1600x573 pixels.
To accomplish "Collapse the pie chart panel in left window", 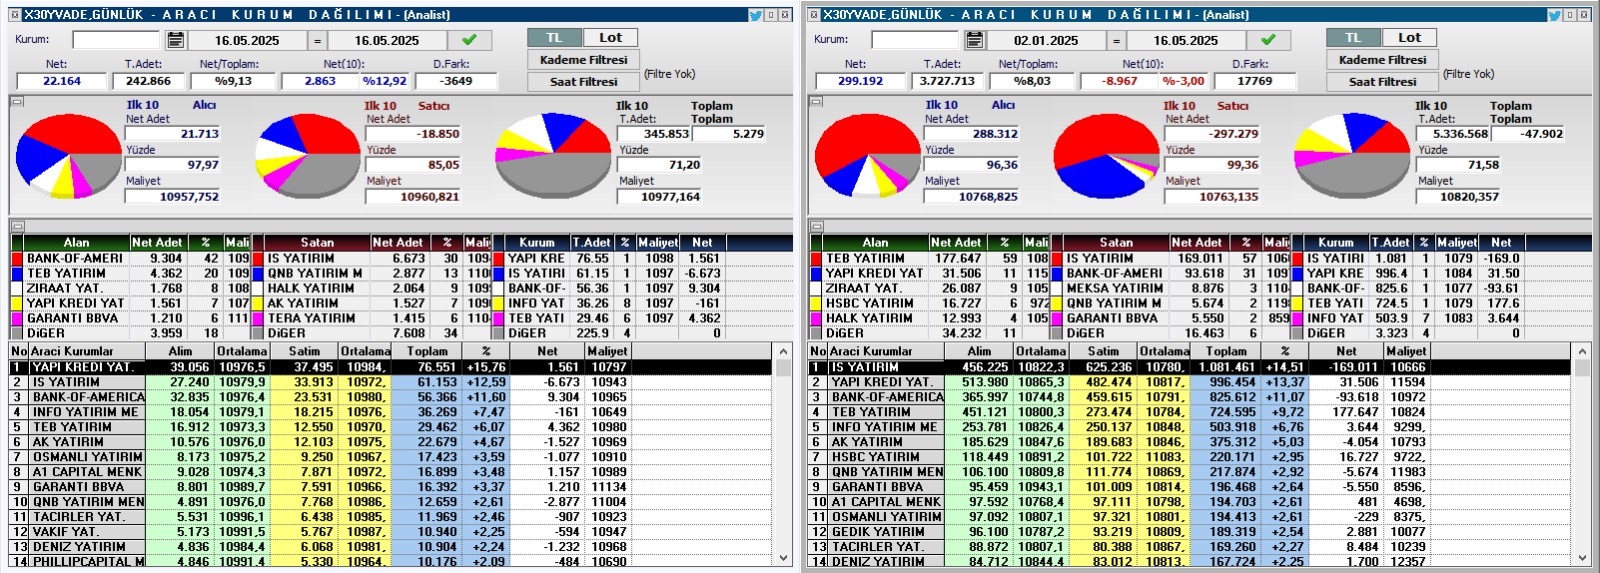I will click(x=16, y=101).
